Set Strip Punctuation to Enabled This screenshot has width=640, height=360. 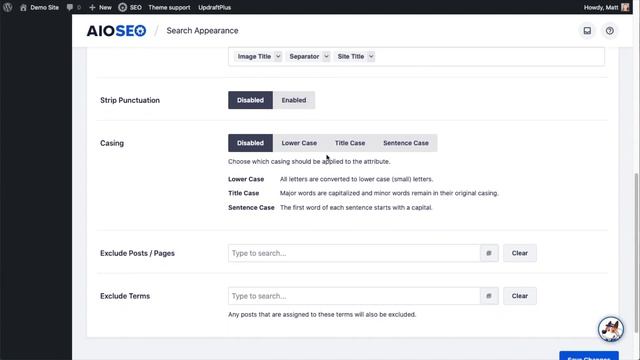[294, 100]
